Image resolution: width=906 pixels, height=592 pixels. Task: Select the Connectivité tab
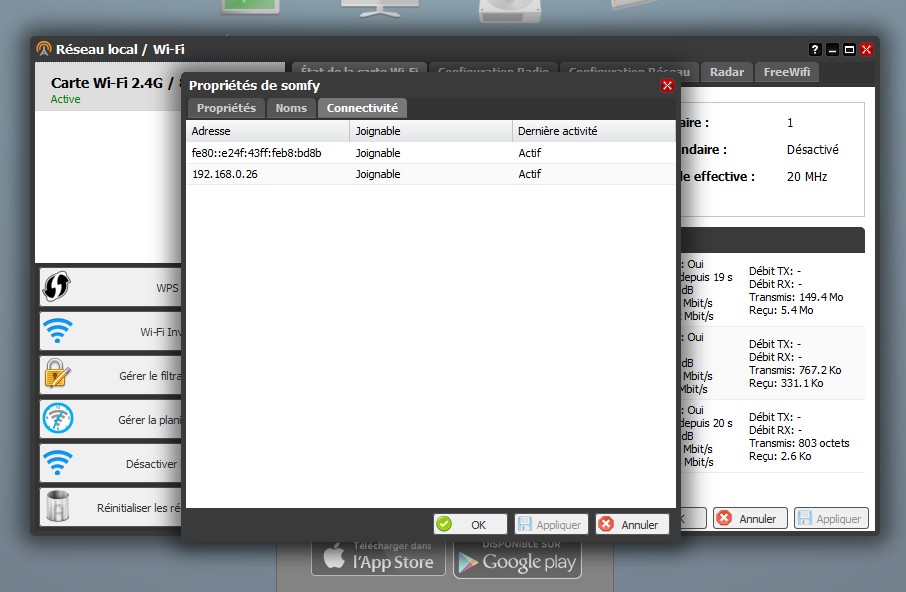click(362, 108)
